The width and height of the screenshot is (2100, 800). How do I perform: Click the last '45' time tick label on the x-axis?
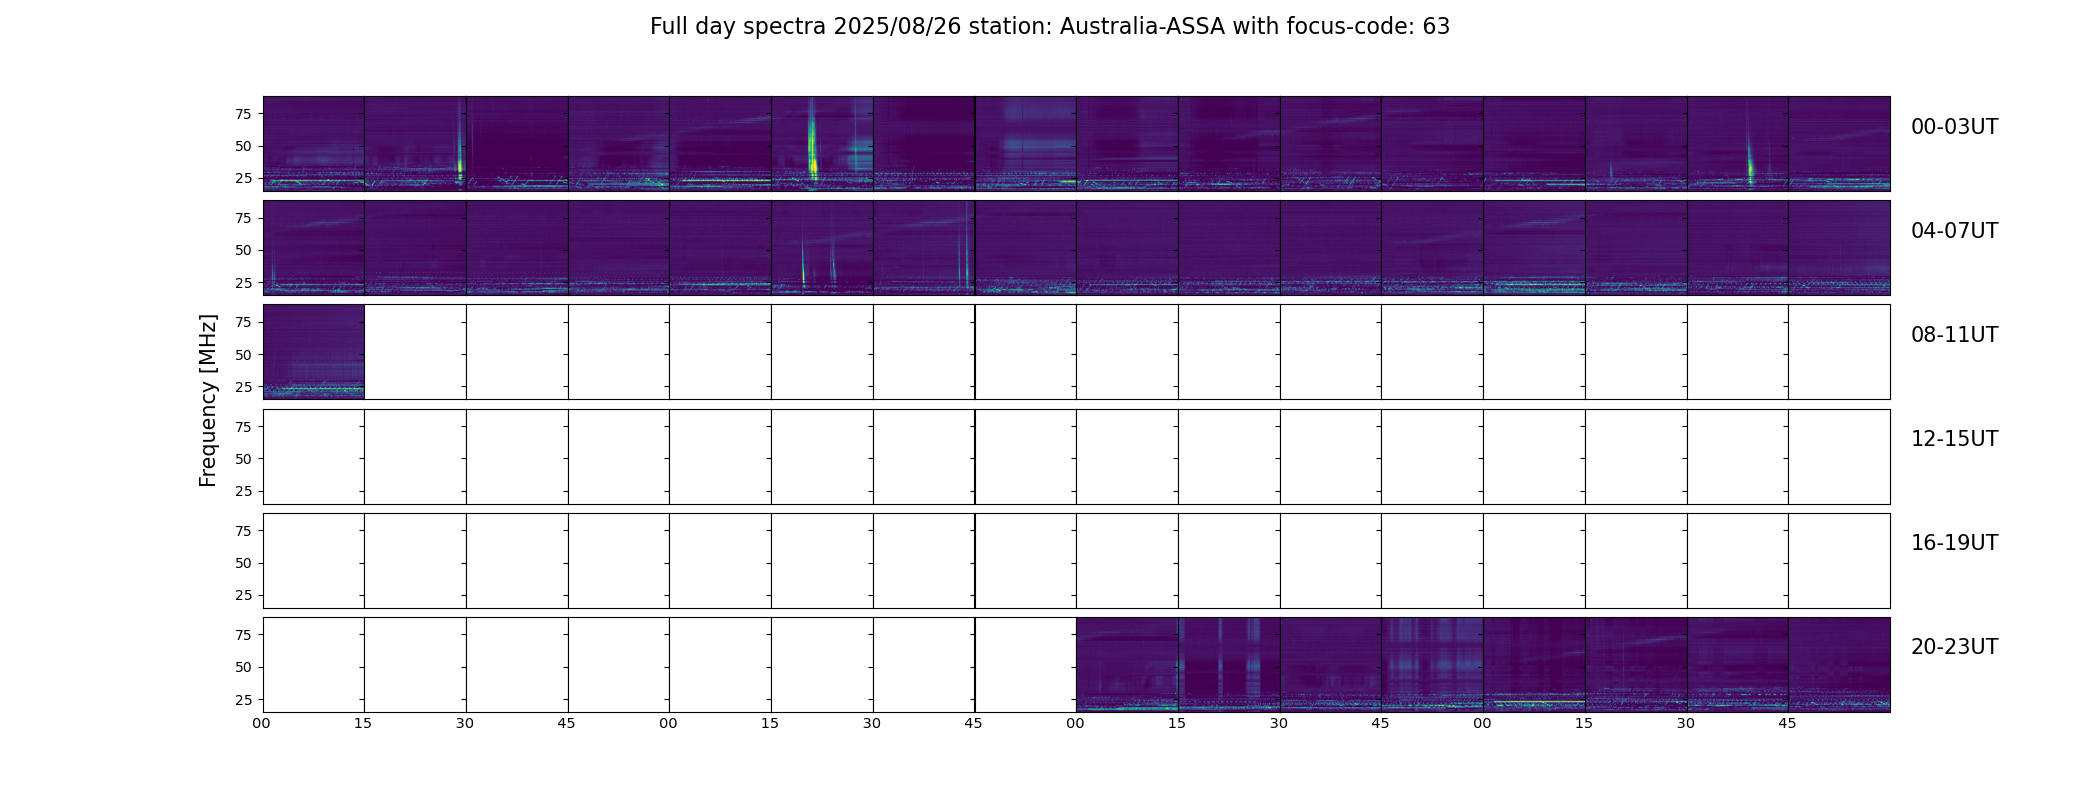(x=1787, y=723)
